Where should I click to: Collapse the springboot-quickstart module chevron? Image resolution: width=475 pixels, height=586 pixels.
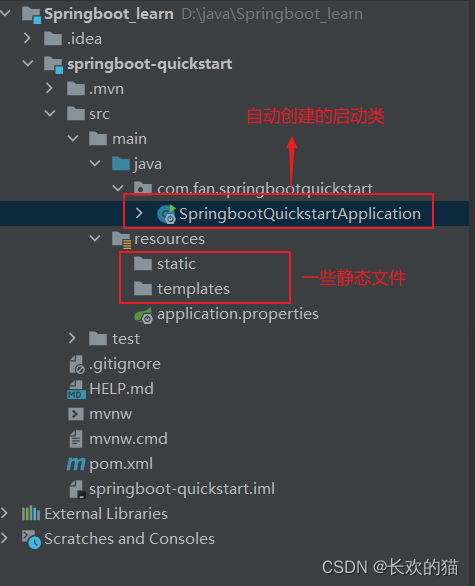(28, 64)
